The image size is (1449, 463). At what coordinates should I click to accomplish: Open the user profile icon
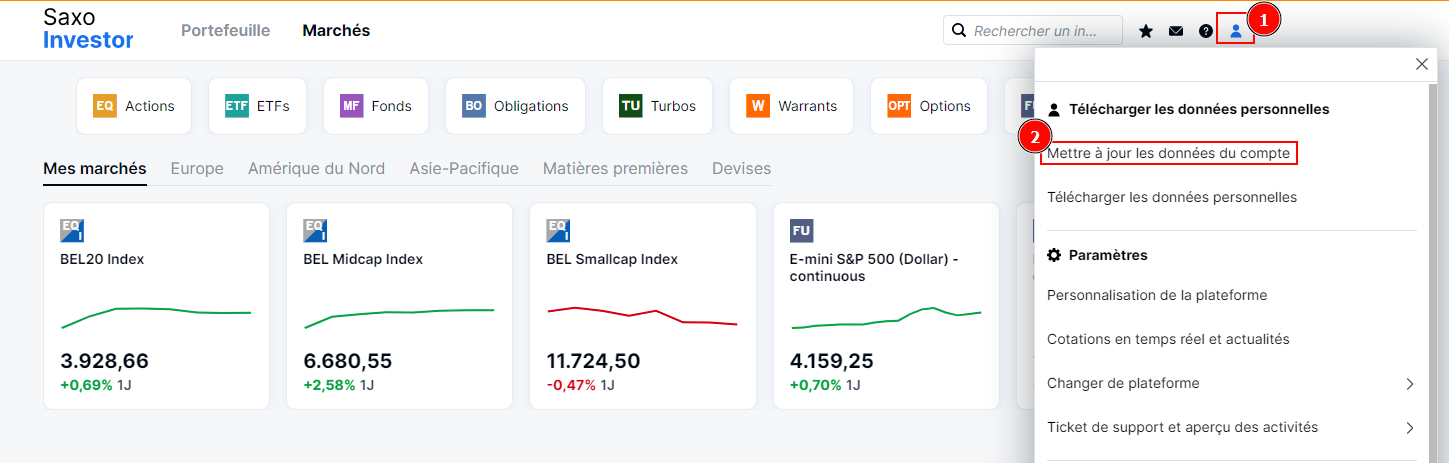(1236, 31)
